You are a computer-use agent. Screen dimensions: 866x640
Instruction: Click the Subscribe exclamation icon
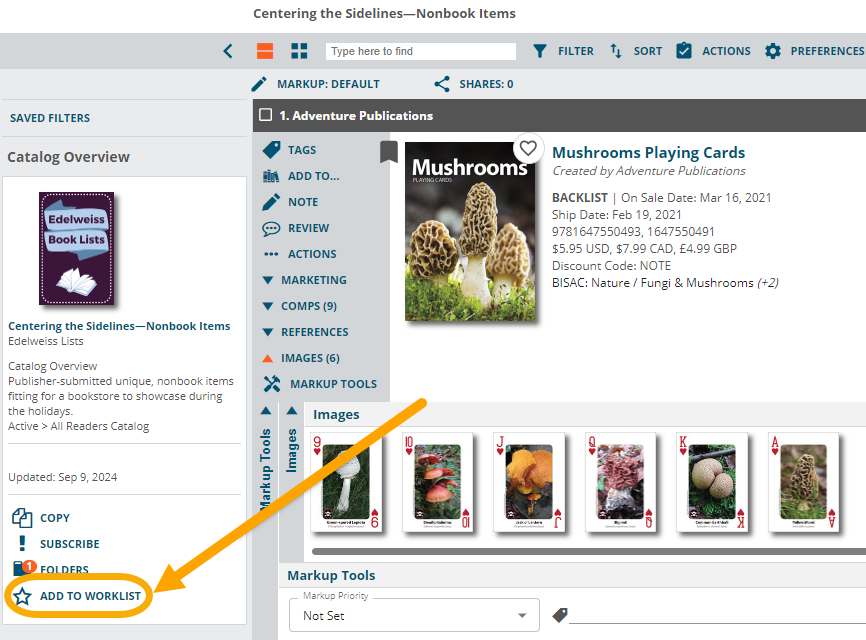(22, 544)
